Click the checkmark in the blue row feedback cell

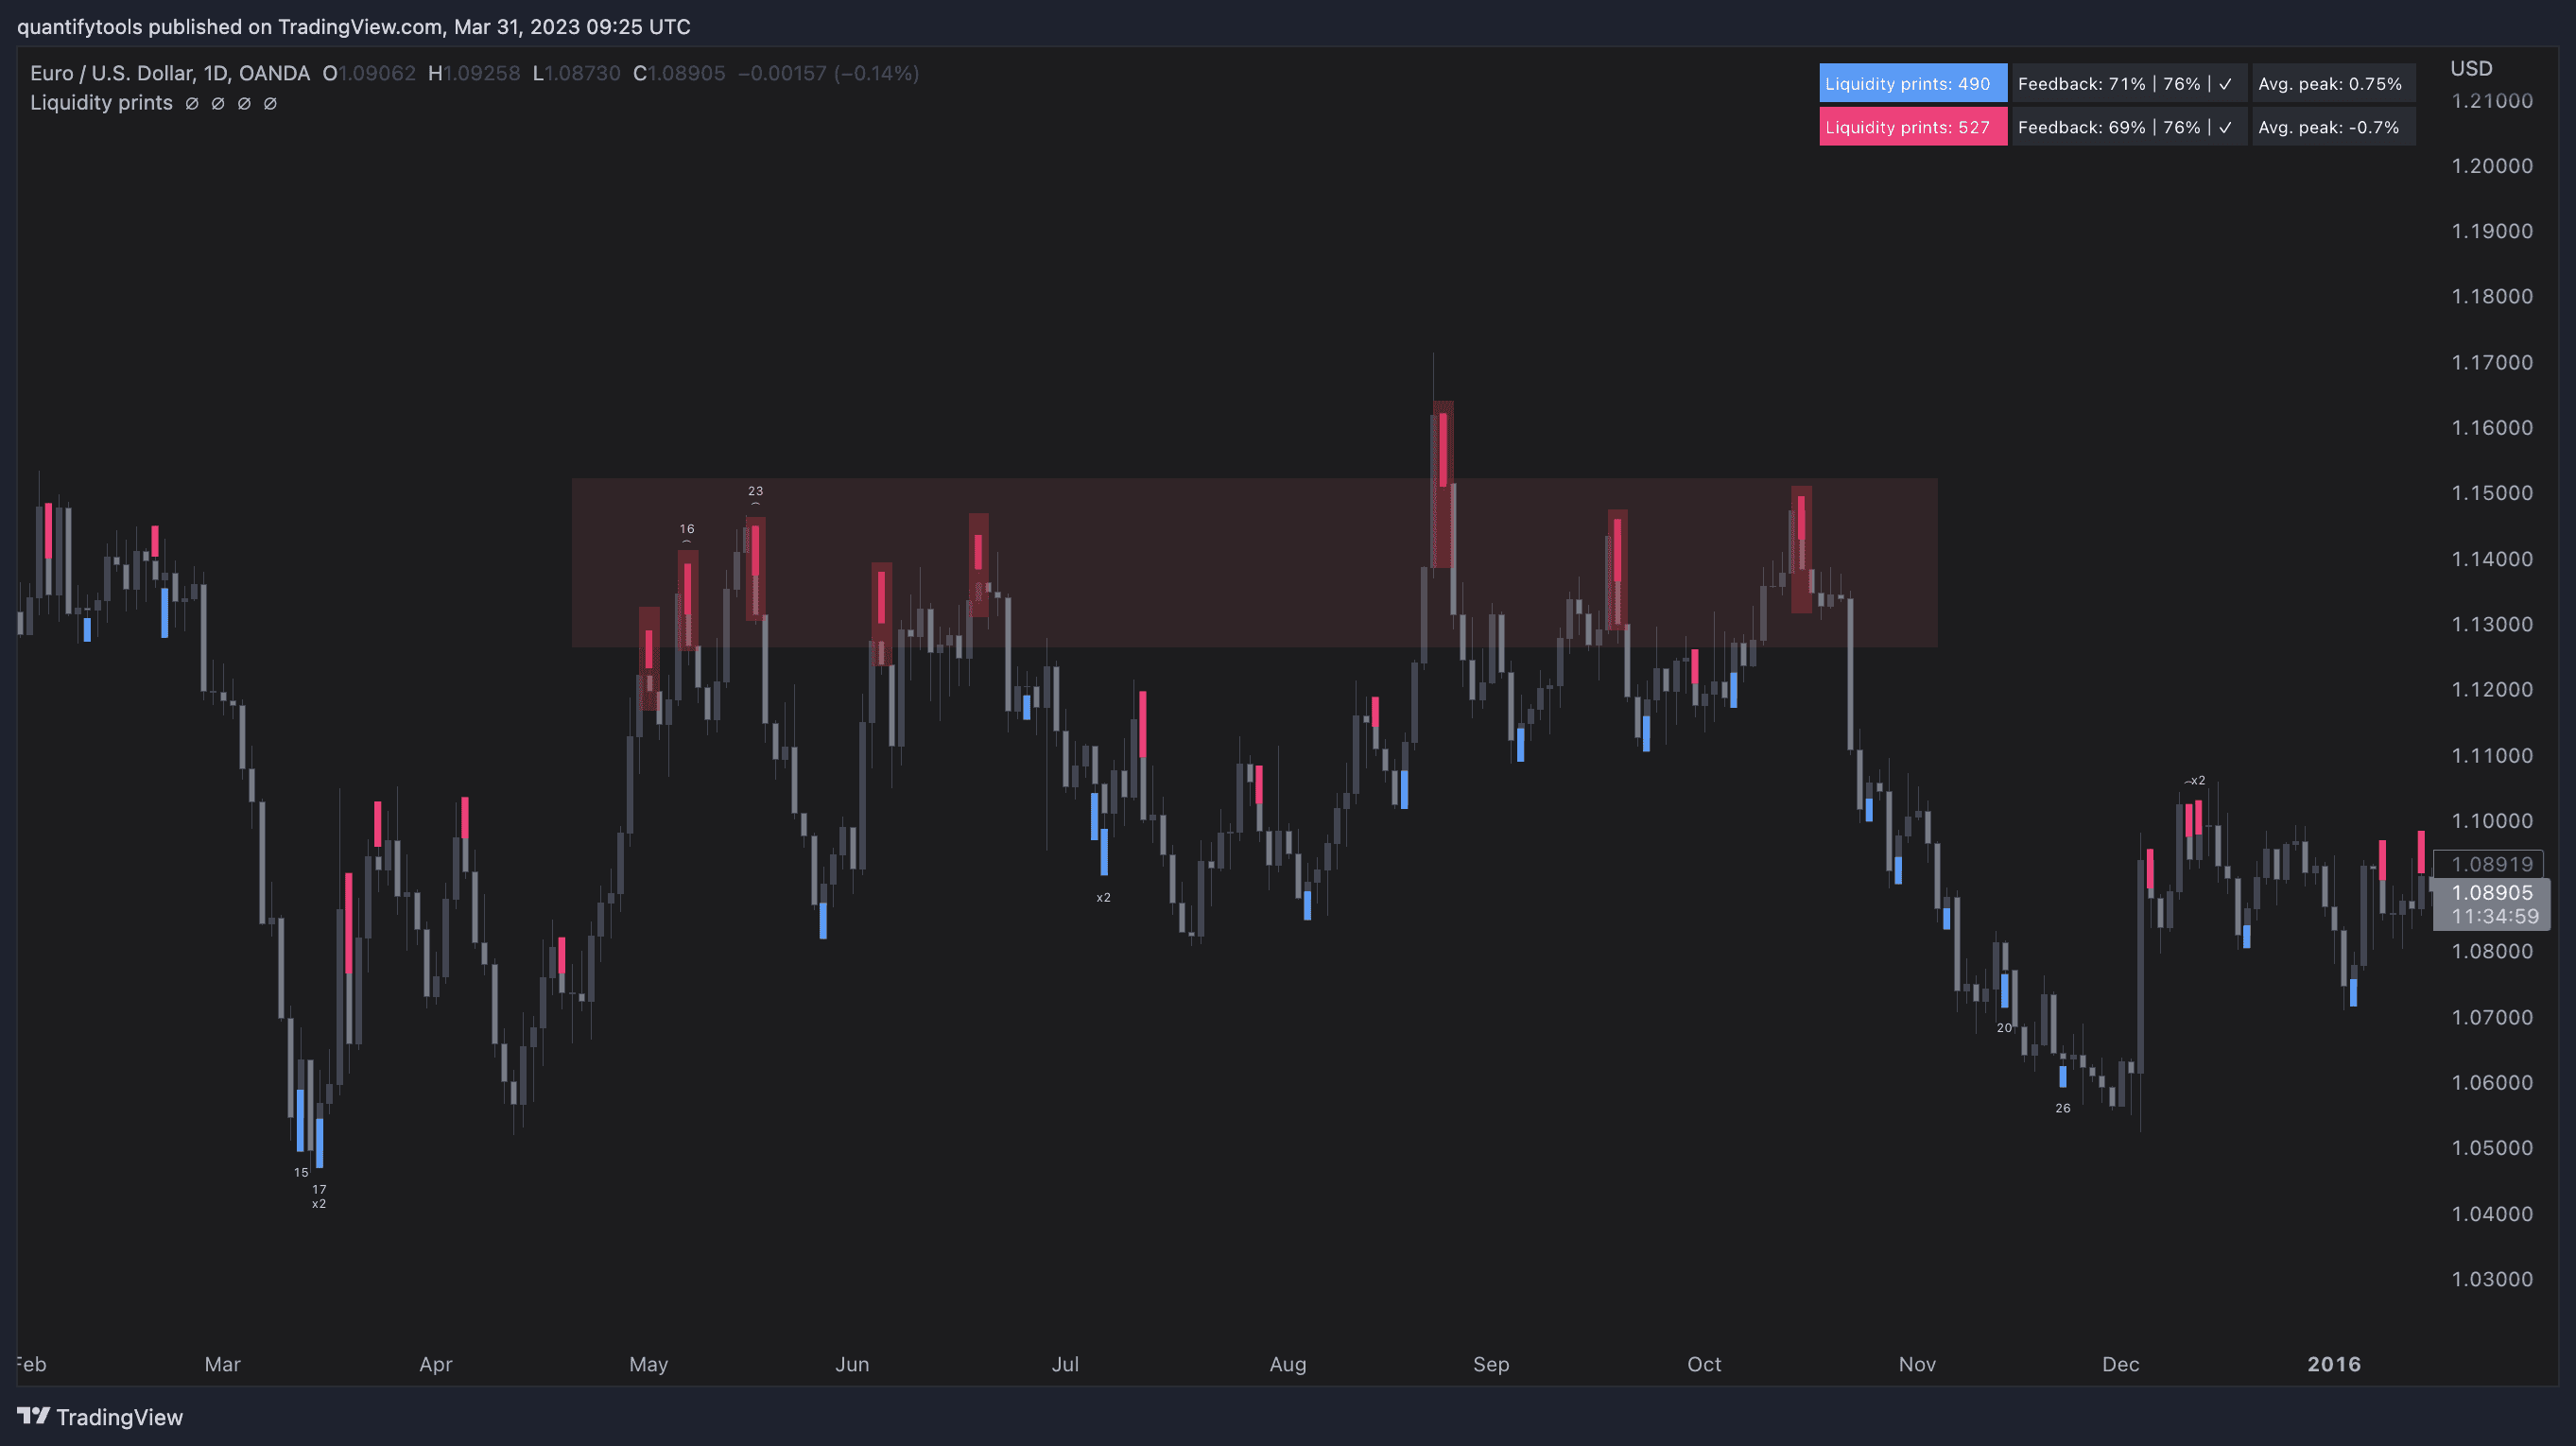click(2225, 84)
